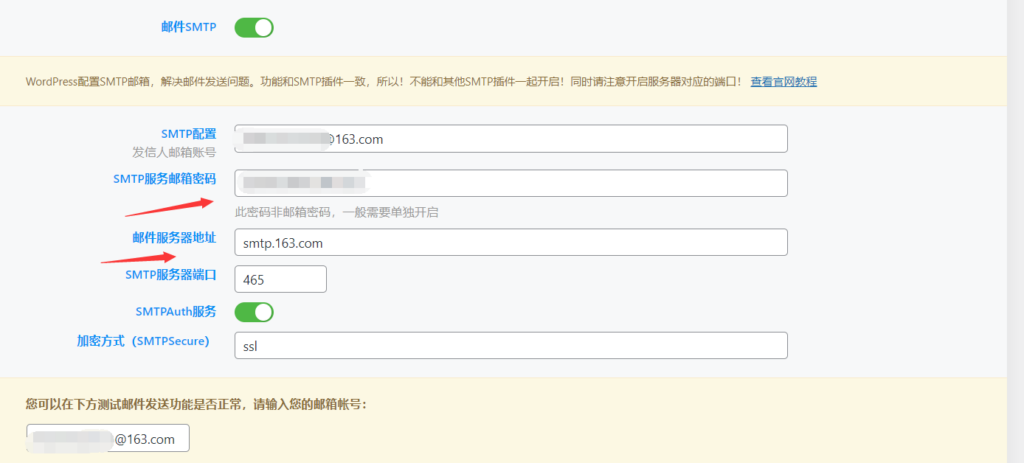
Task: Focus the SMTP服务邮箱密码 password field
Action: (x=511, y=183)
